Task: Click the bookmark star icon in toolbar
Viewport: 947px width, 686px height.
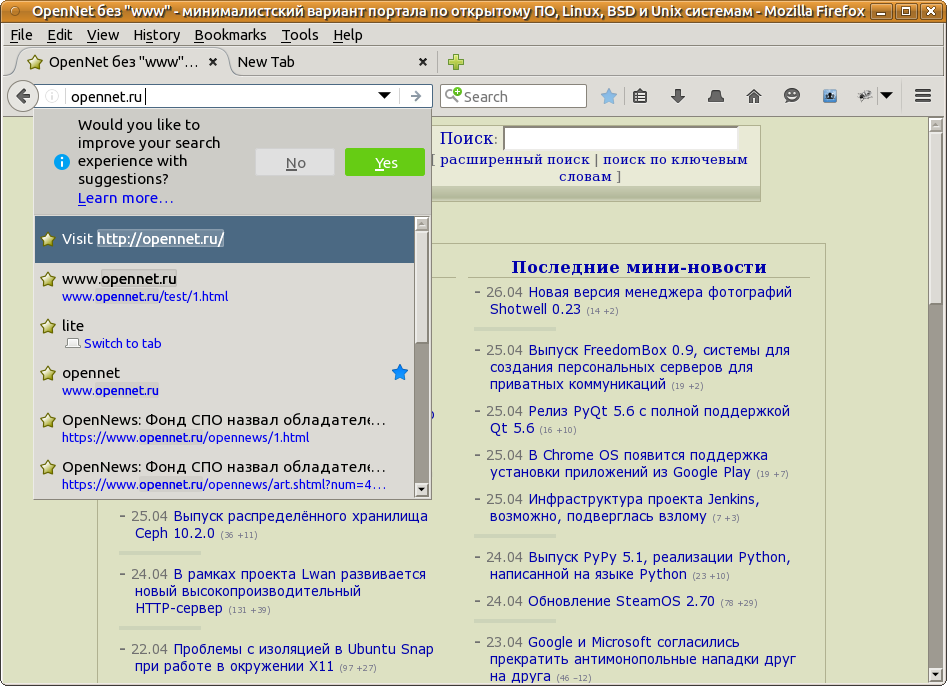Action: [609, 97]
